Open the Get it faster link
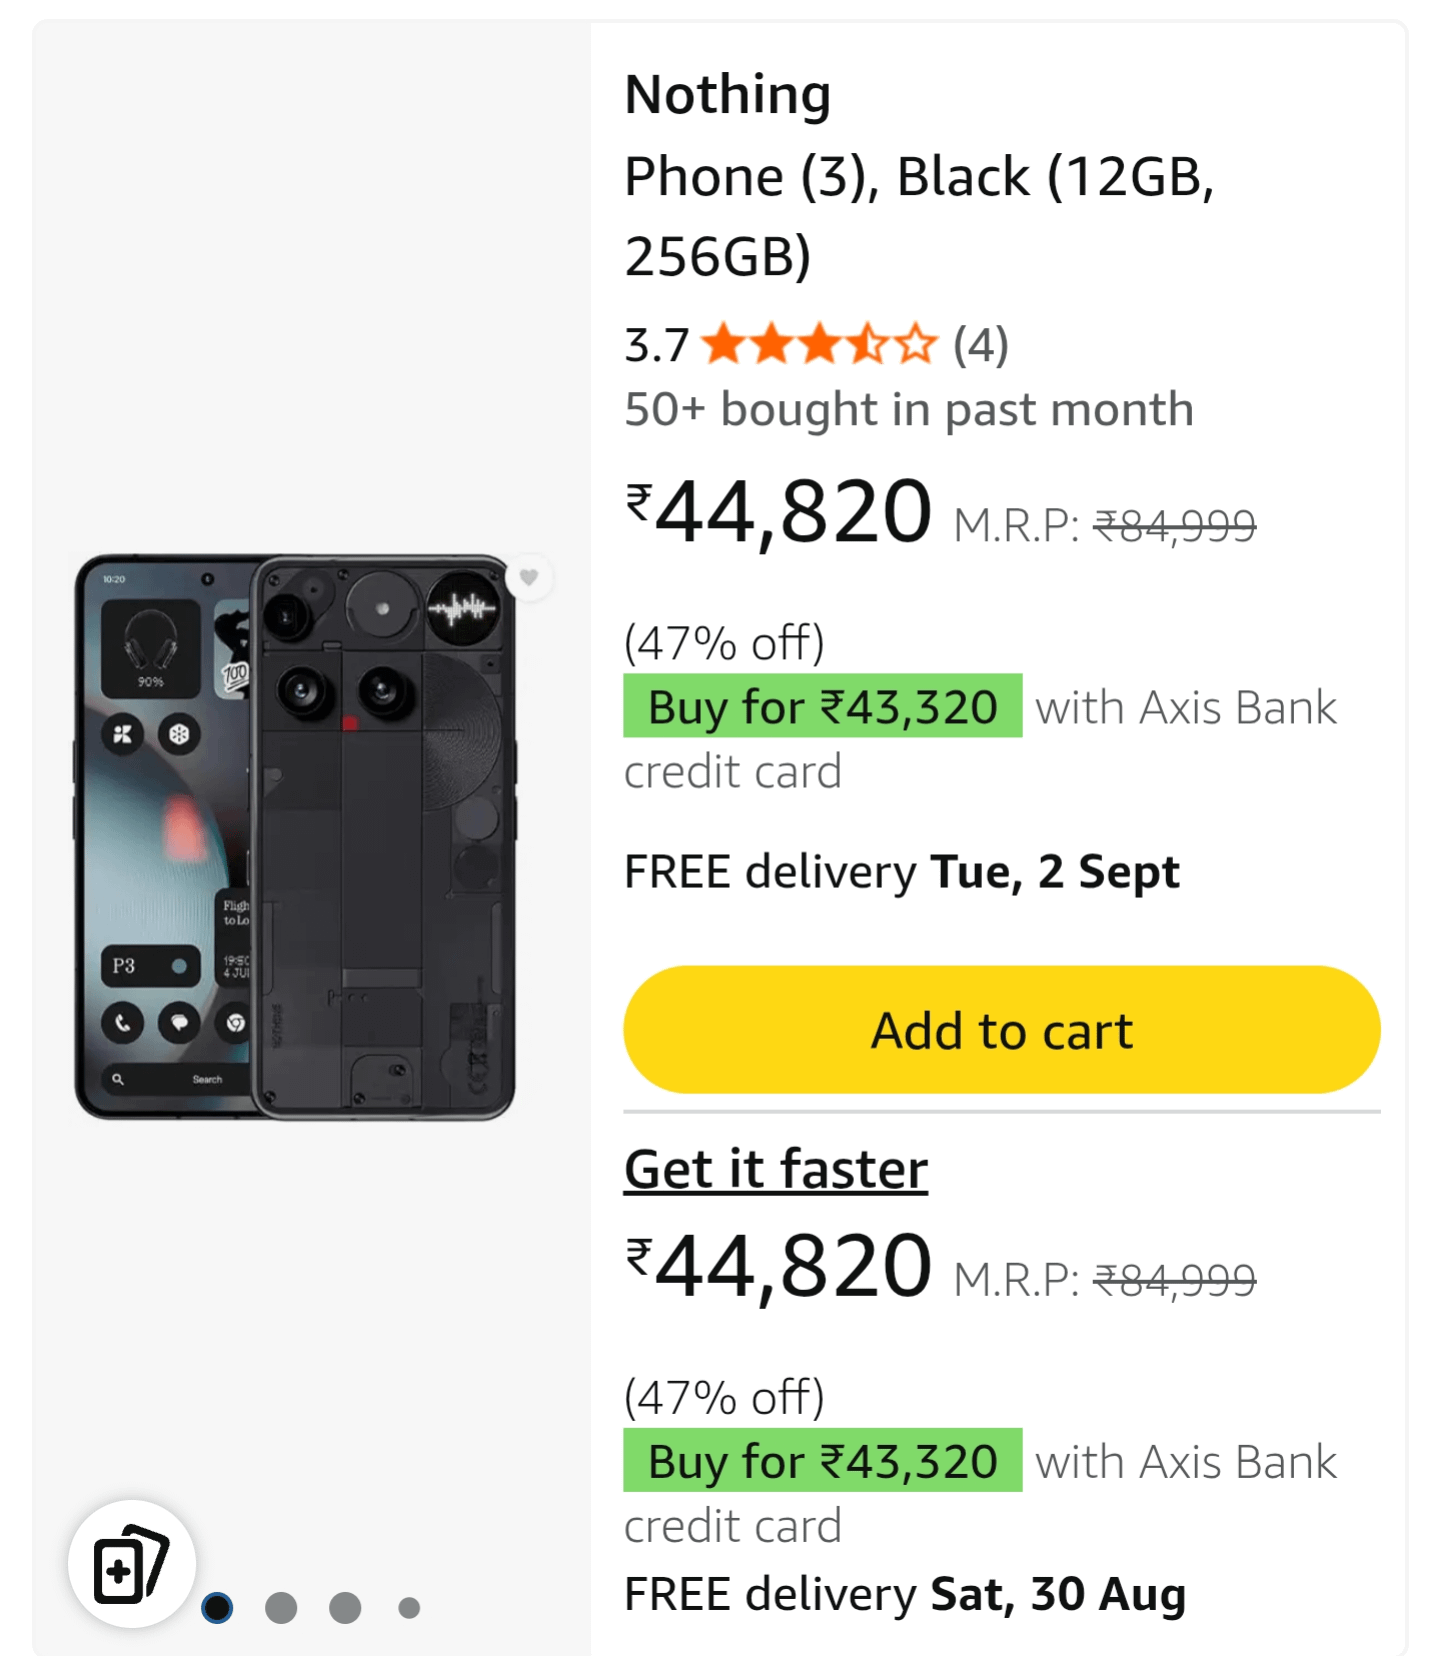This screenshot has height=1656, width=1440. pos(776,1169)
